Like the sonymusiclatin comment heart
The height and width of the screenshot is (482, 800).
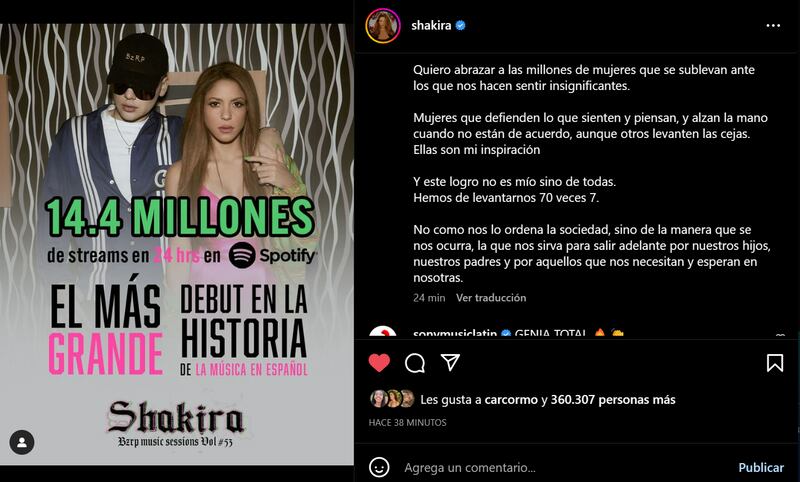tap(780, 335)
